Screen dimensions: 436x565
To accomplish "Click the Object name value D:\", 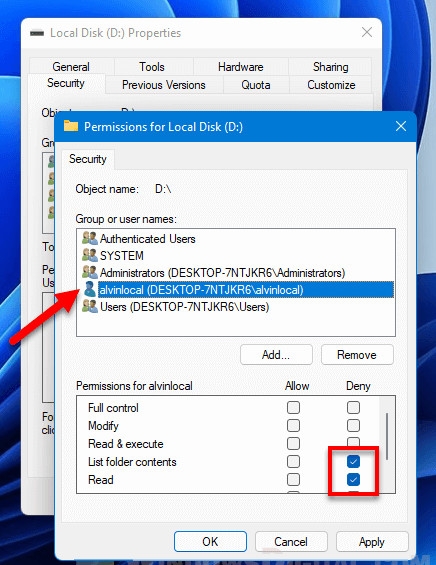I will (163, 188).
